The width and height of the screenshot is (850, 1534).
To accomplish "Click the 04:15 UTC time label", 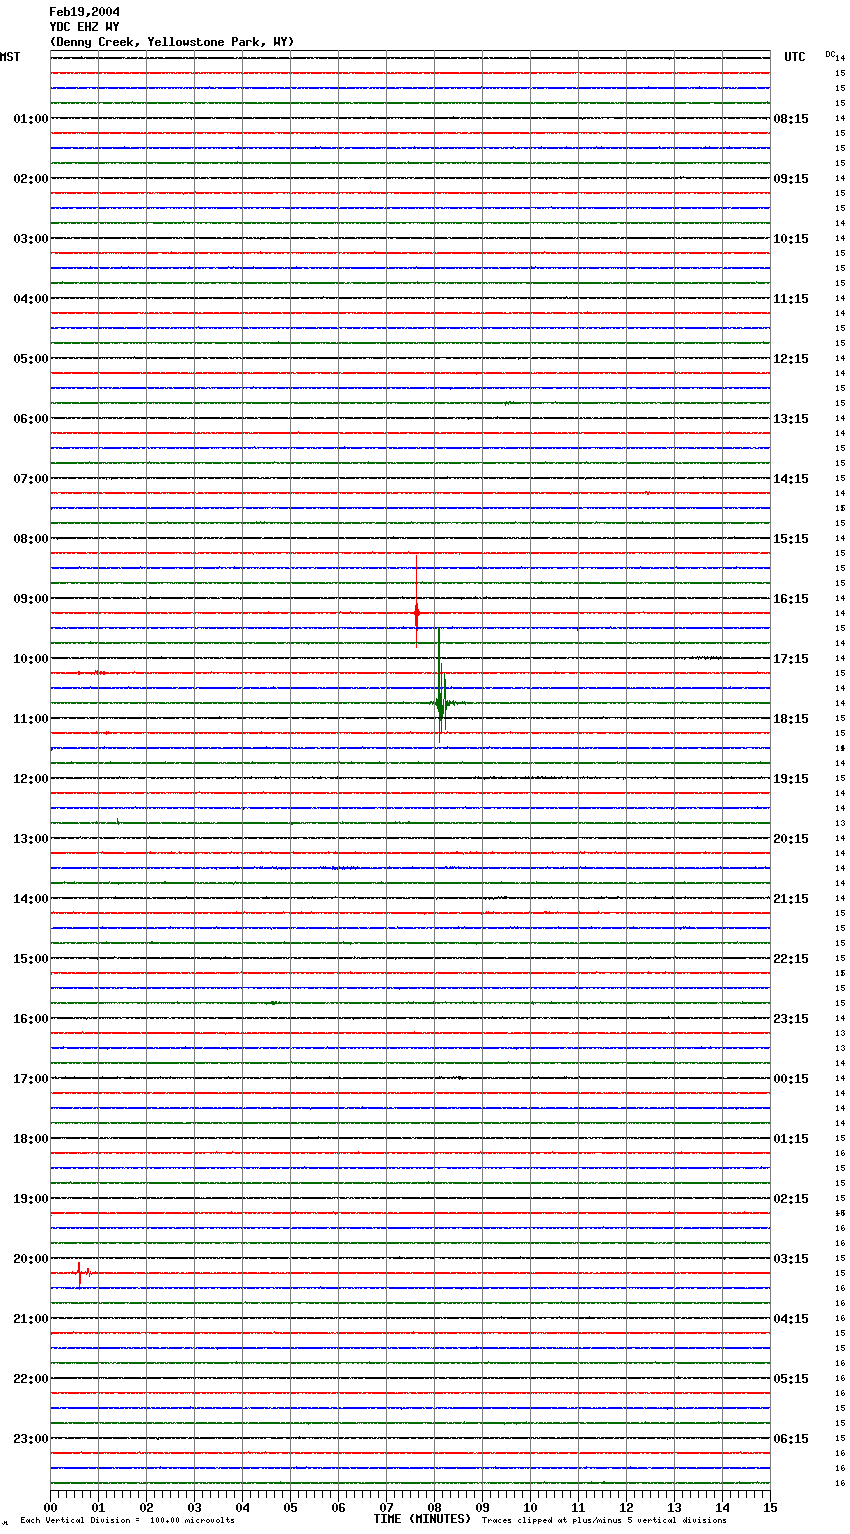I will [791, 1319].
